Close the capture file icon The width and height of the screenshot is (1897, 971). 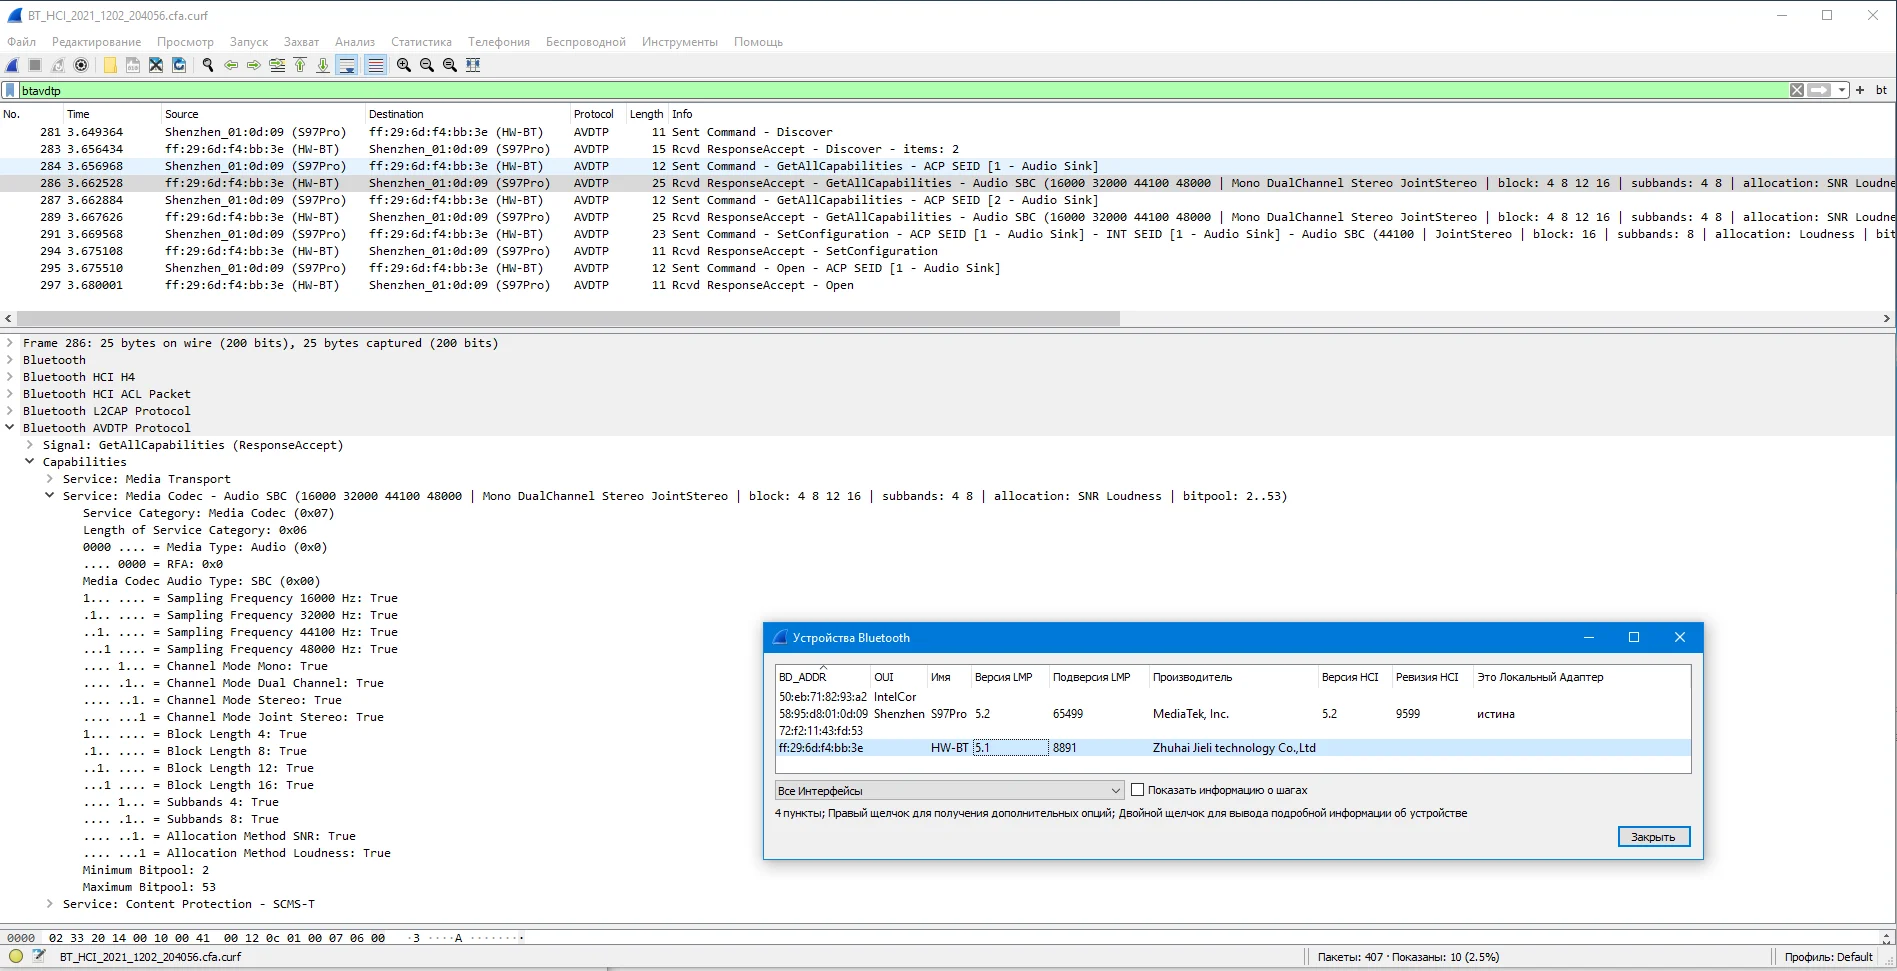click(156, 65)
